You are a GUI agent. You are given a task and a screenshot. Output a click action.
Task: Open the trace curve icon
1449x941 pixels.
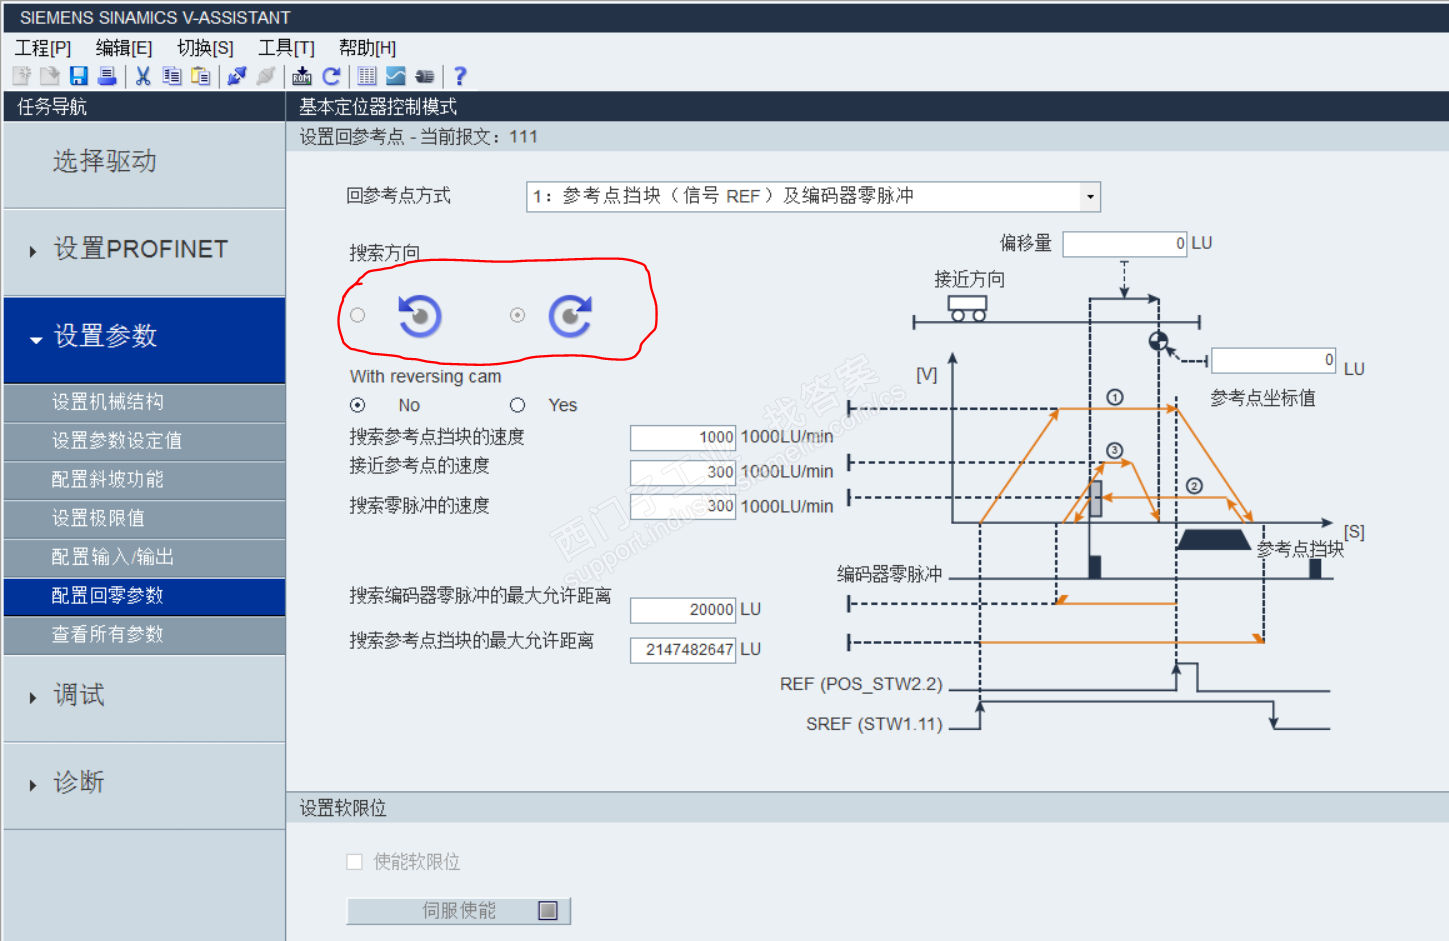pos(396,76)
